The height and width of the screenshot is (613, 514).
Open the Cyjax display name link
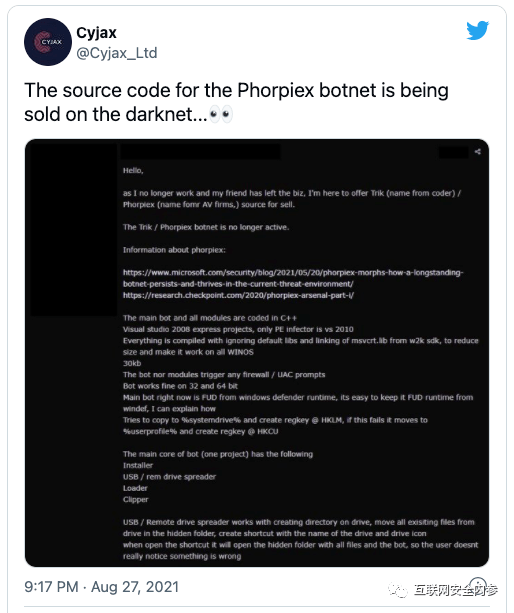pyautogui.click(x=96, y=32)
